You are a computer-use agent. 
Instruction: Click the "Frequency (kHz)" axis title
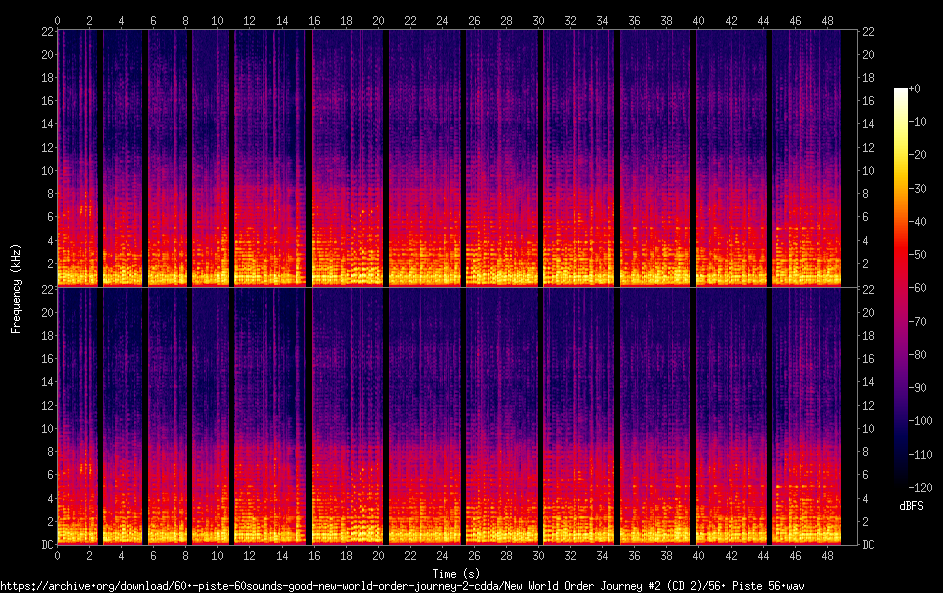pyautogui.click(x=16, y=289)
